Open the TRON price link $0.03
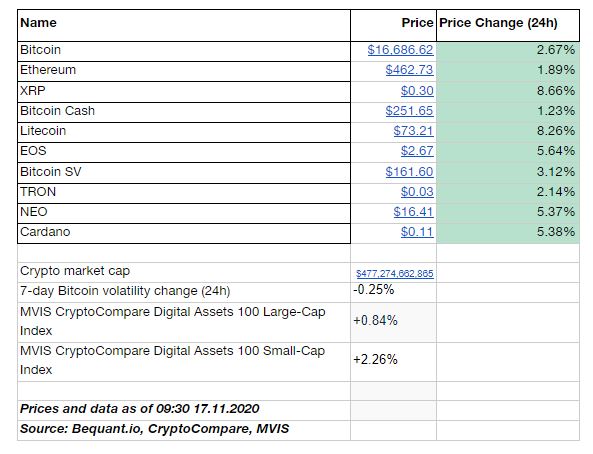593x454 pixels. [x=417, y=192]
